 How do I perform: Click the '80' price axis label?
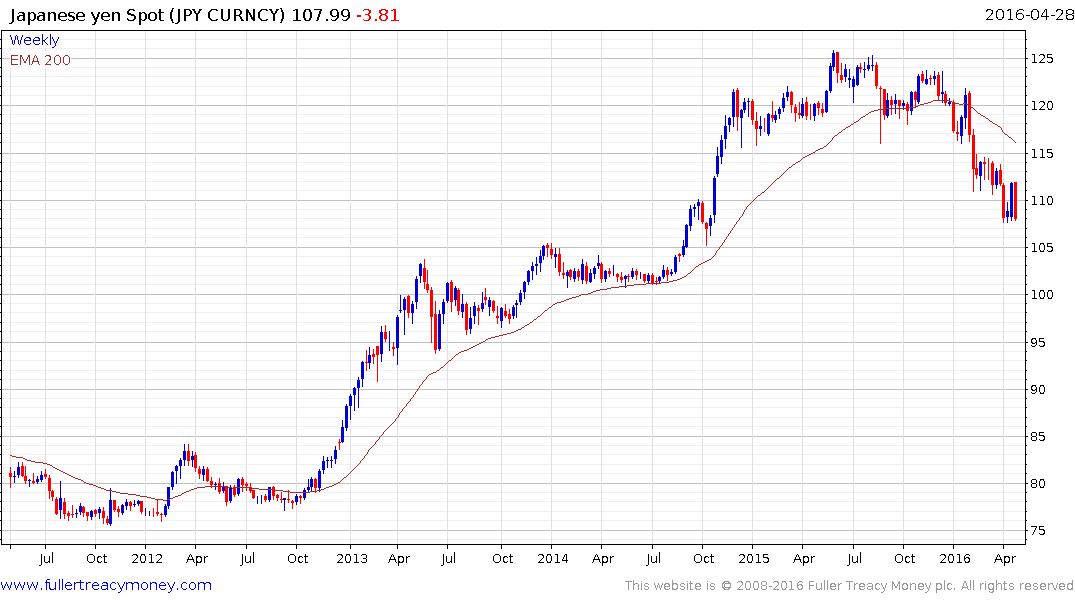pos(1039,483)
